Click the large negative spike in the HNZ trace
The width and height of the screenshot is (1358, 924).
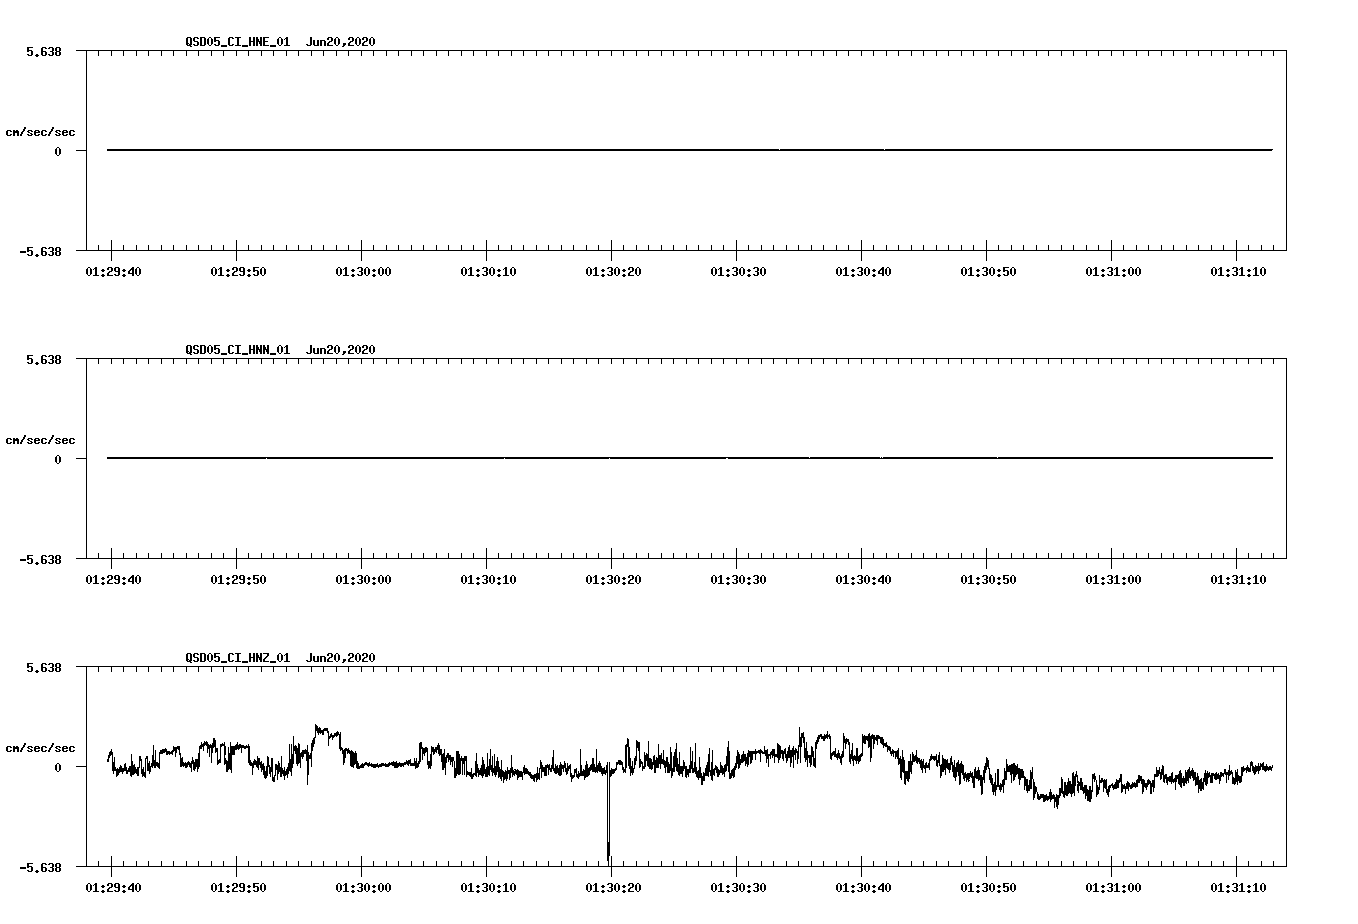pyautogui.click(x=608, y=815)
